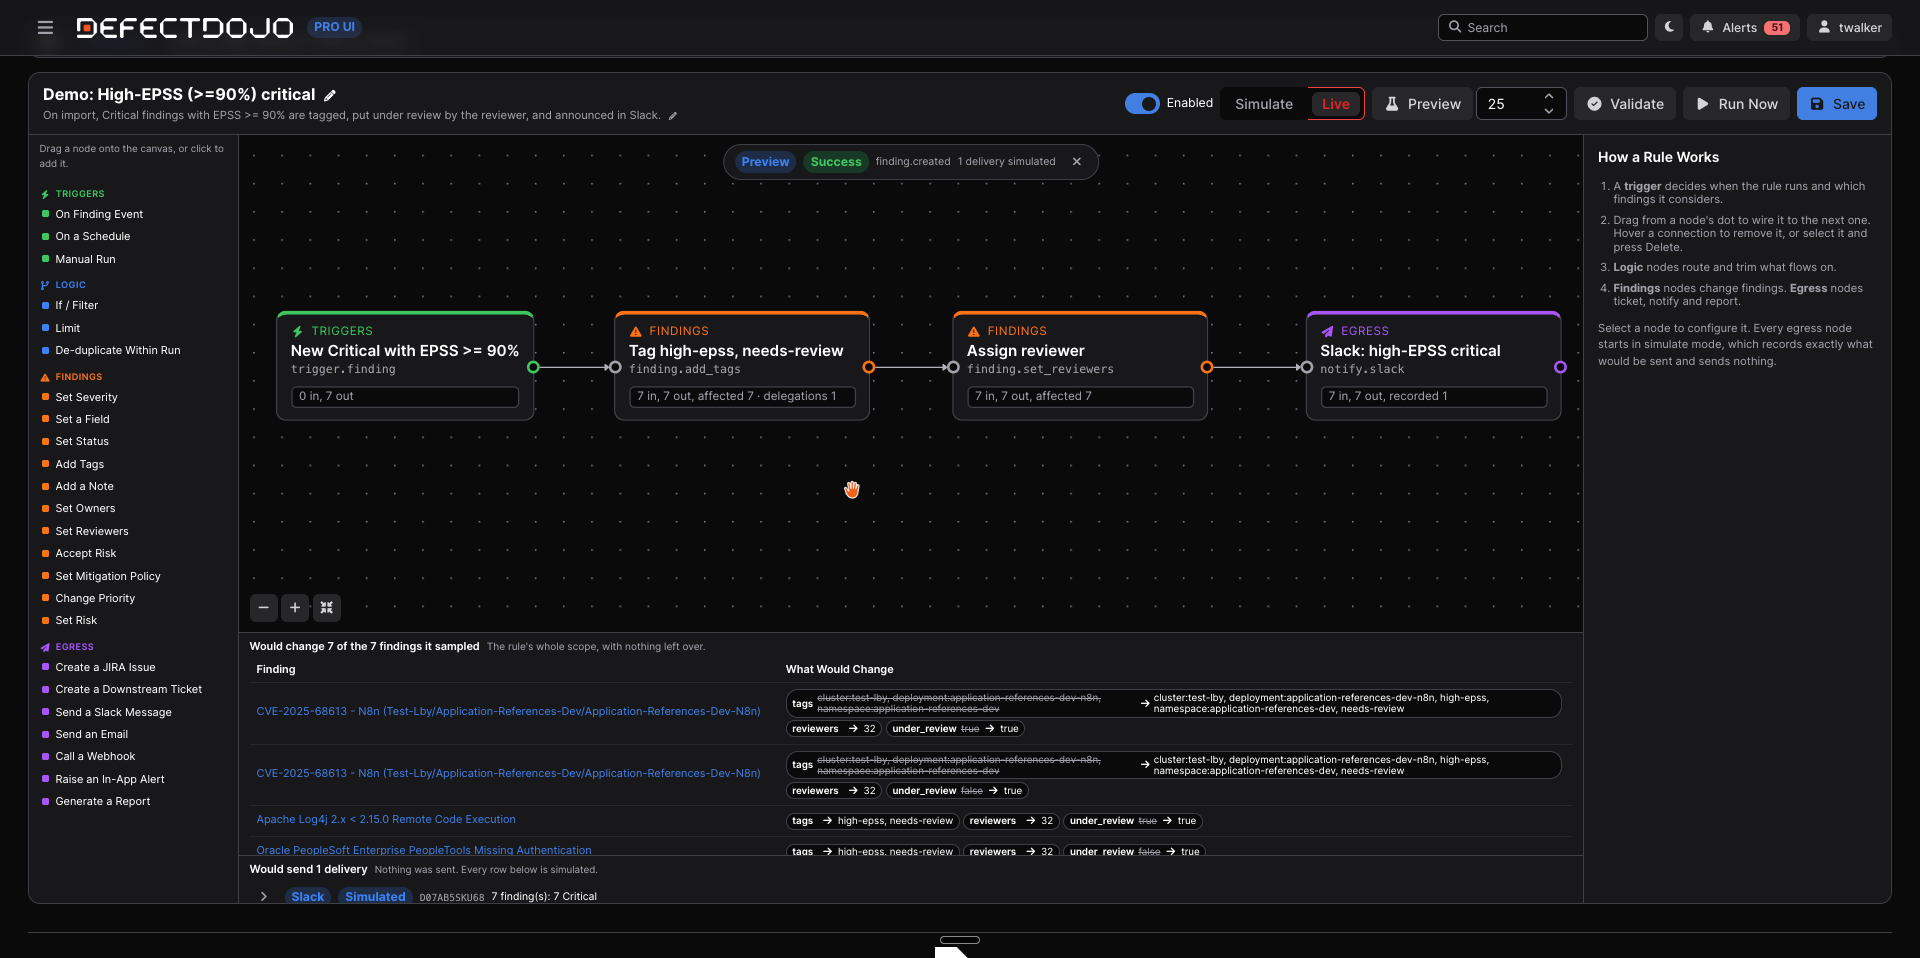Open the twalker user menu
1920x958 pixels.
point(1850,27)
